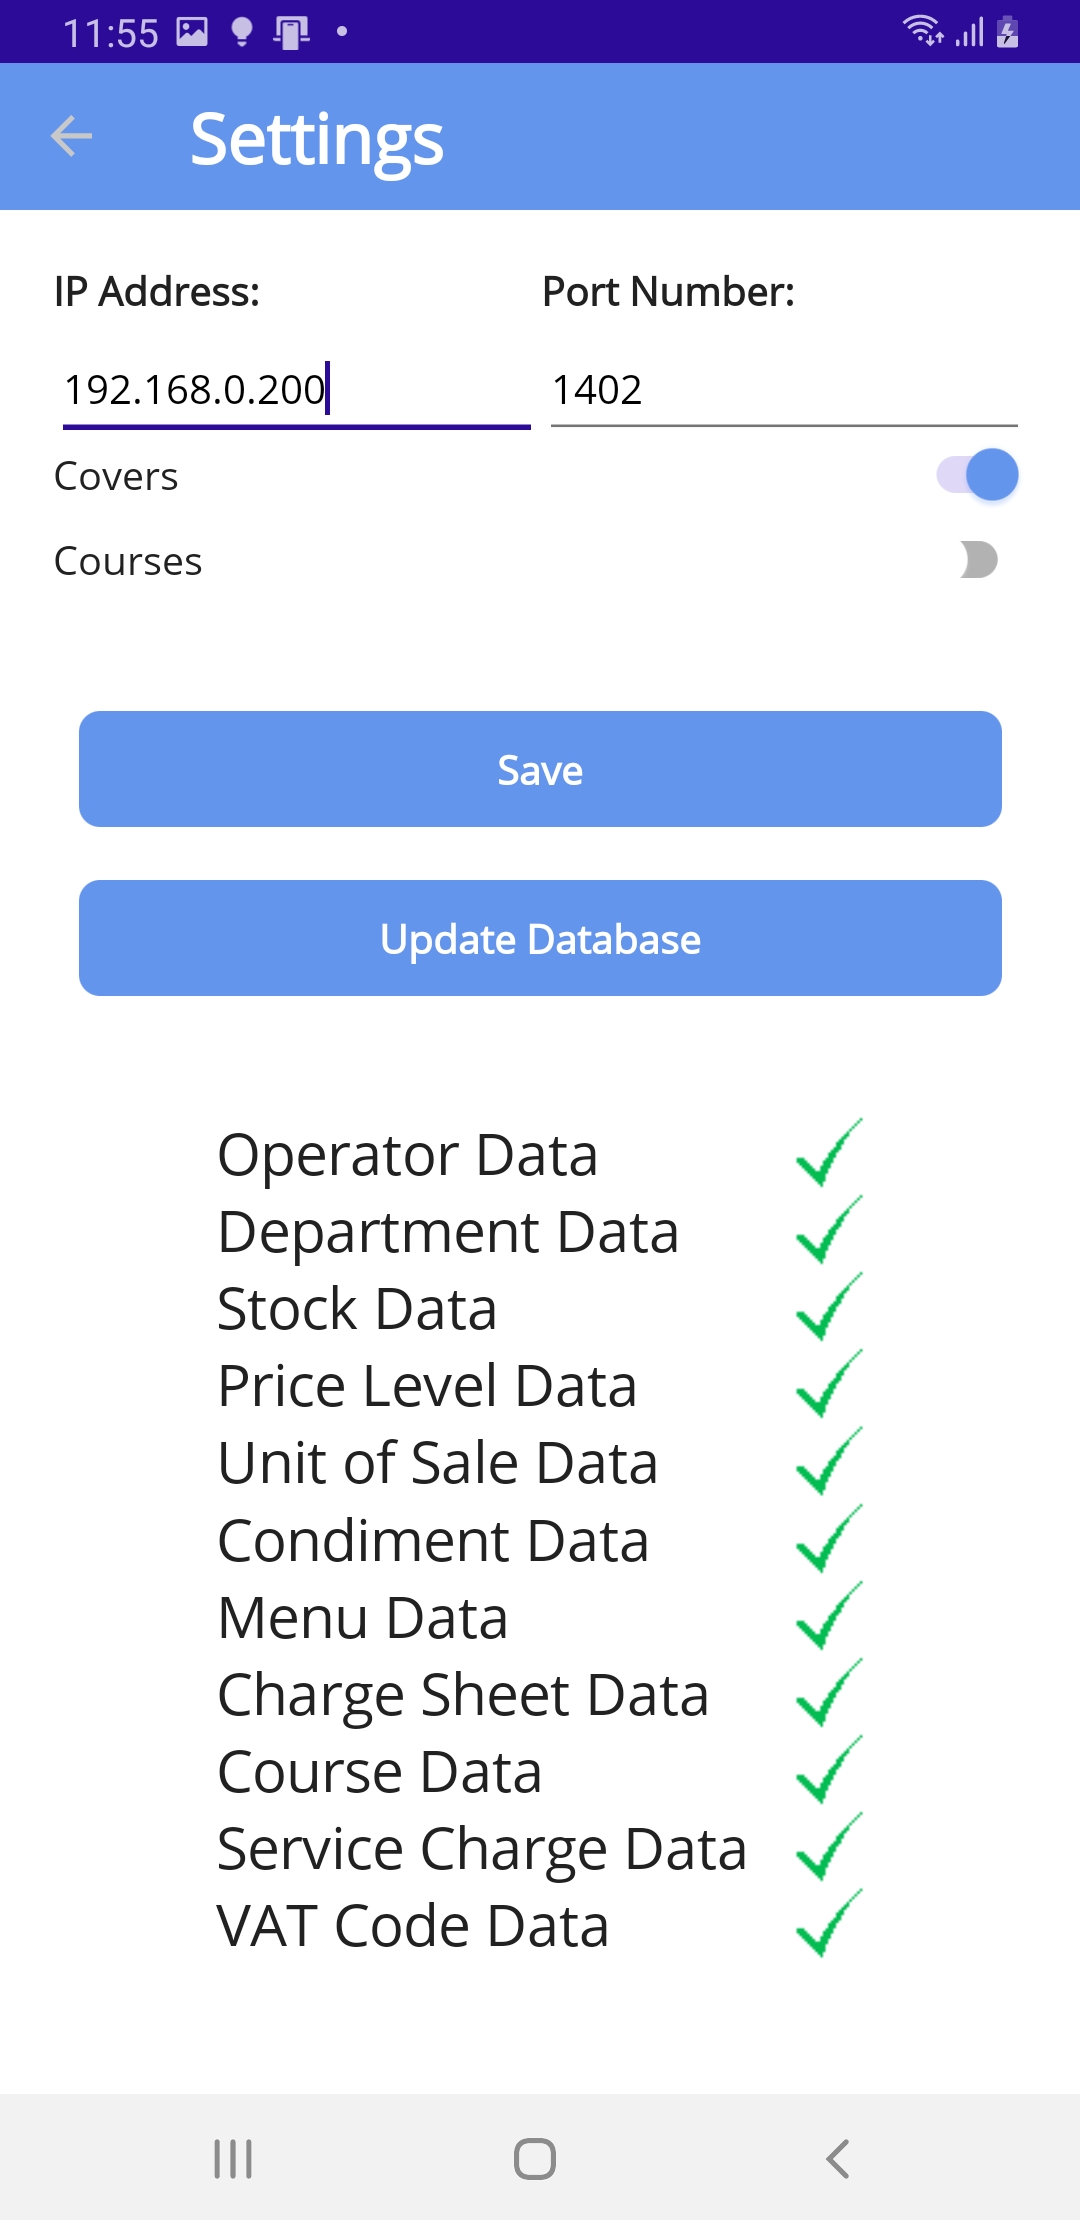Select the Price Level Data row
Screen dimensions: 1080x2220
coord(540,1385)
